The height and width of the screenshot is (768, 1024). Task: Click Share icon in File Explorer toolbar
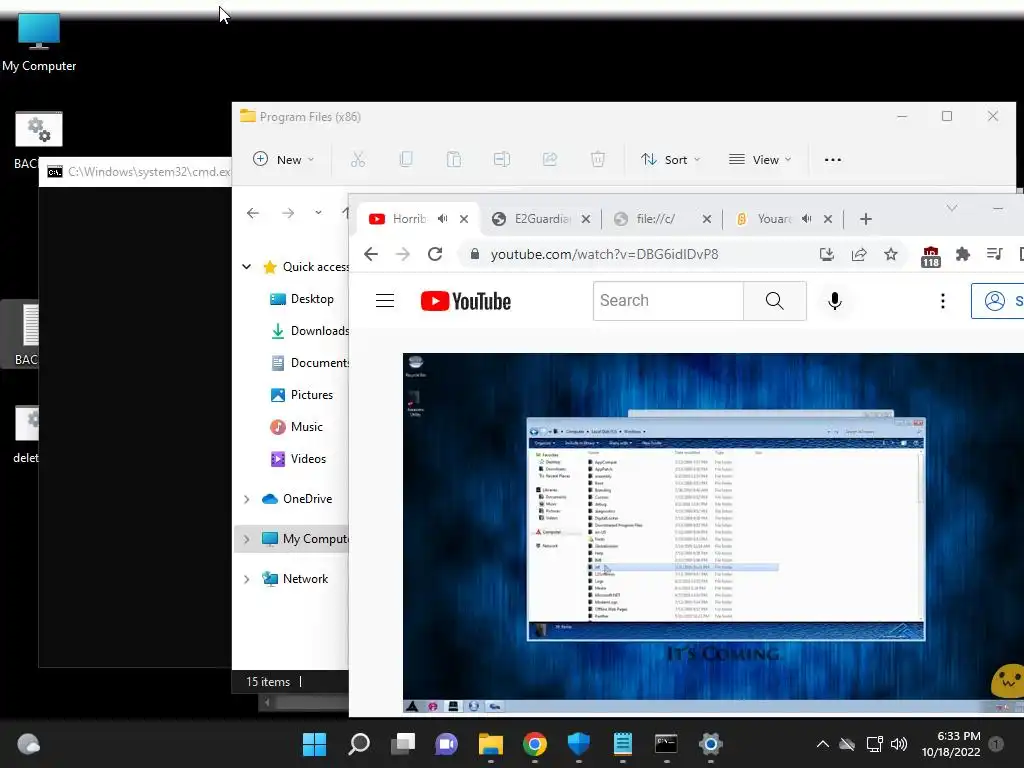click(550, 159)
